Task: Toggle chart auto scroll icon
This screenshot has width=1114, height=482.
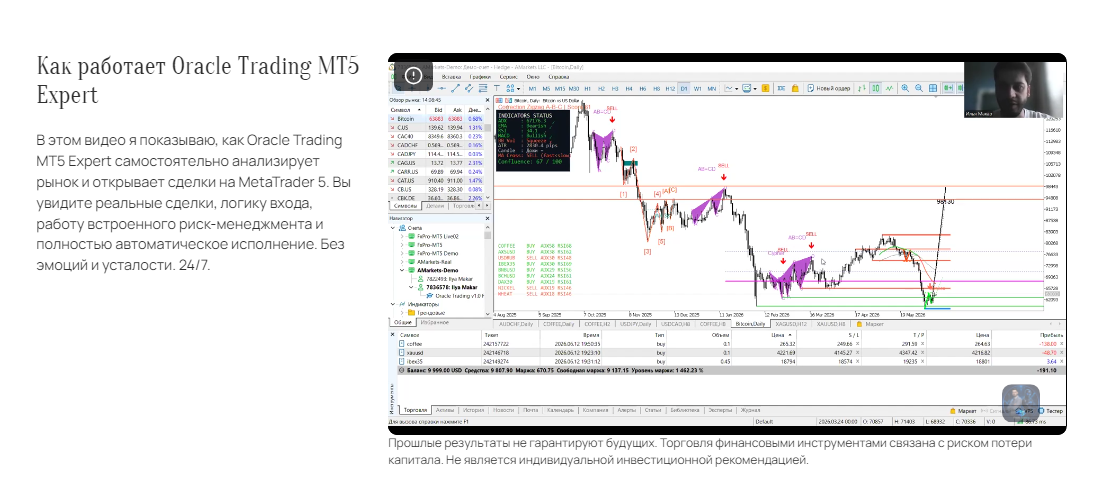Action: [x=948, y=88]
